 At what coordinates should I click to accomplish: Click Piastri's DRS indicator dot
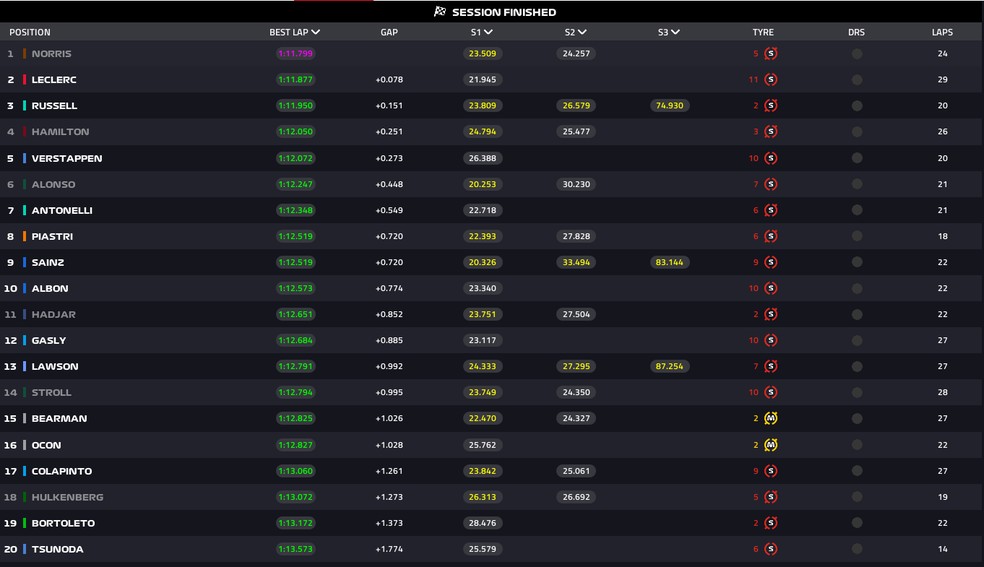[x=857, y=236]
